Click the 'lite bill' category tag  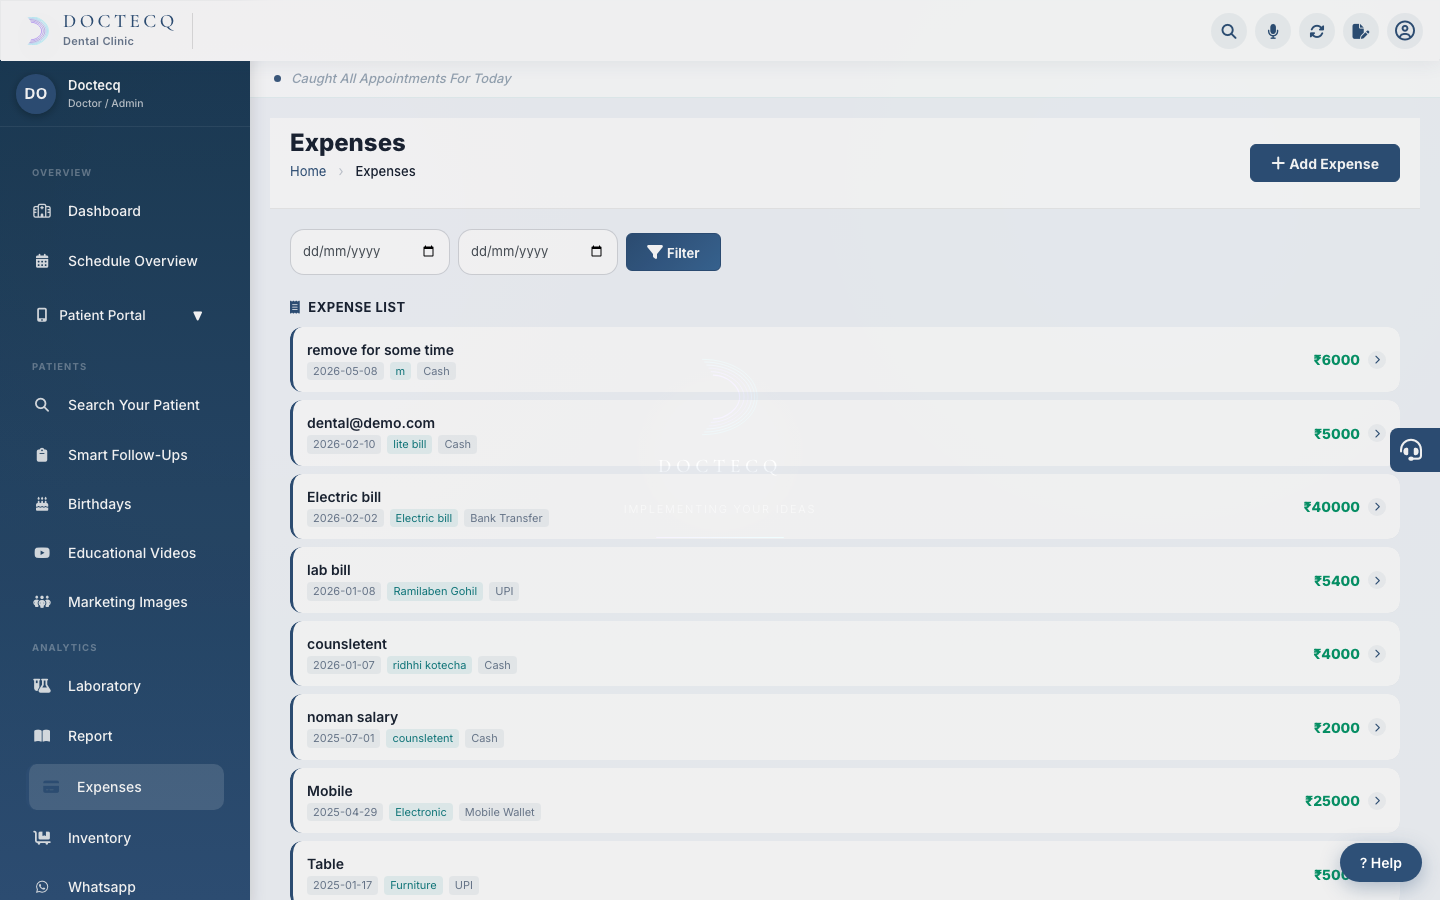409,445
